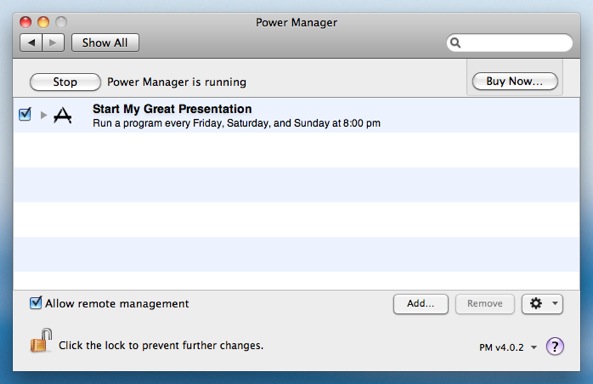Uncheck Allow remote management
The image size is (593, 384).
click(x=36, y=303)
